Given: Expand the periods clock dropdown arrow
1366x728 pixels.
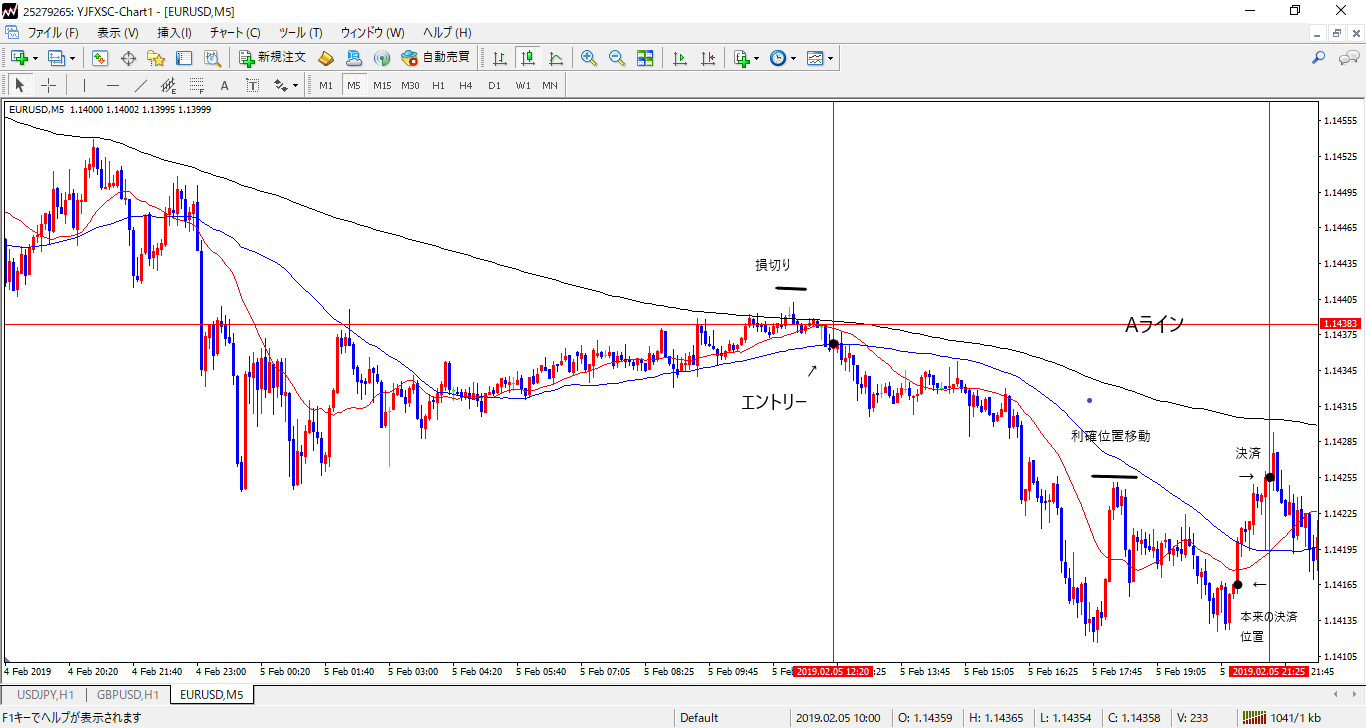Looking at the screenshot, I should (x=794, y=58).
